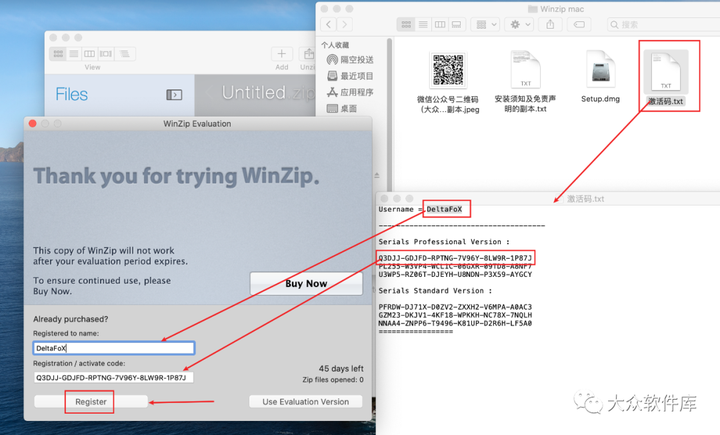
Task: Click the serial starting with GZM23
Action: pos(455,315)
